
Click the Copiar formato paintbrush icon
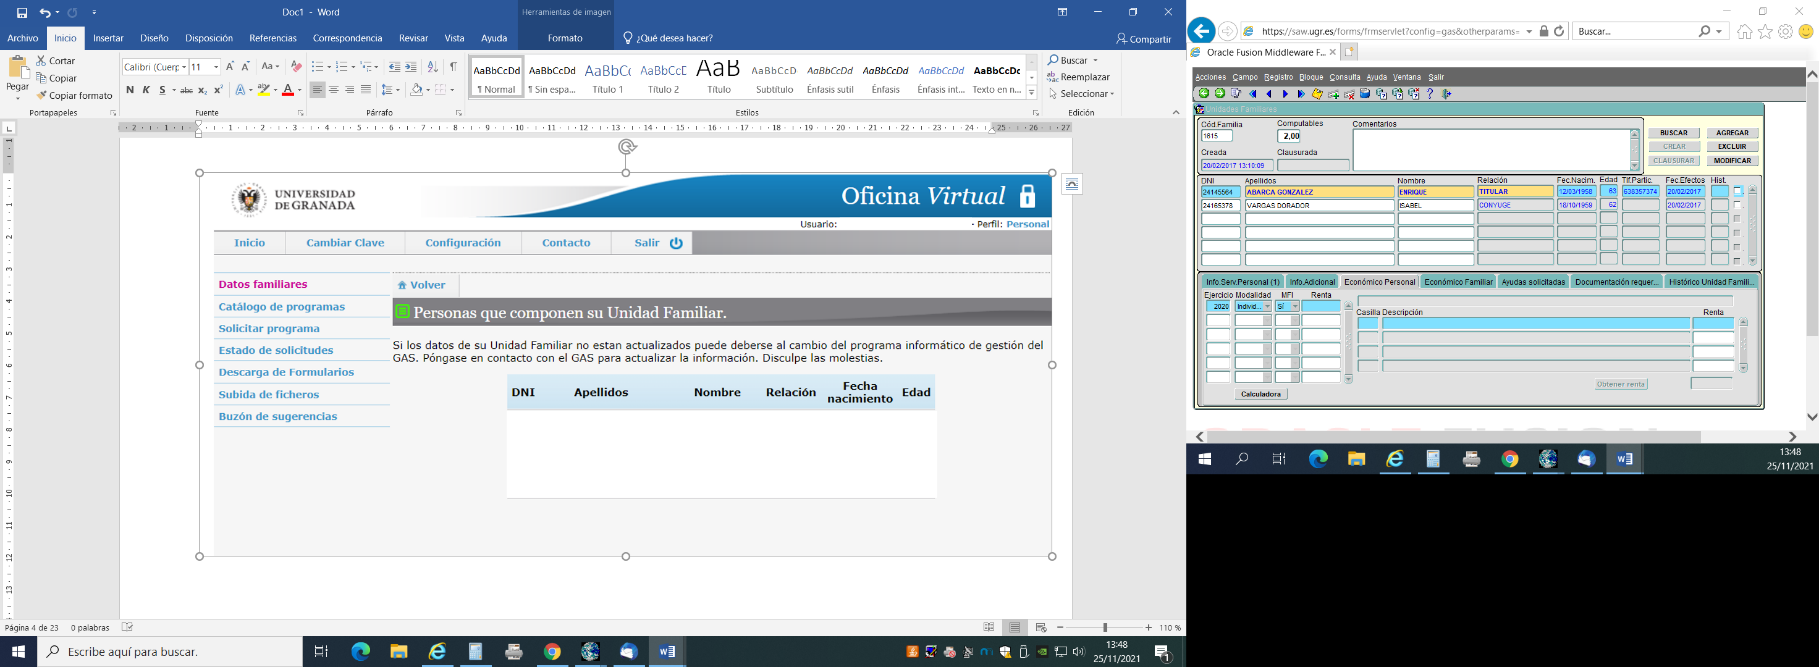point(42,96)
